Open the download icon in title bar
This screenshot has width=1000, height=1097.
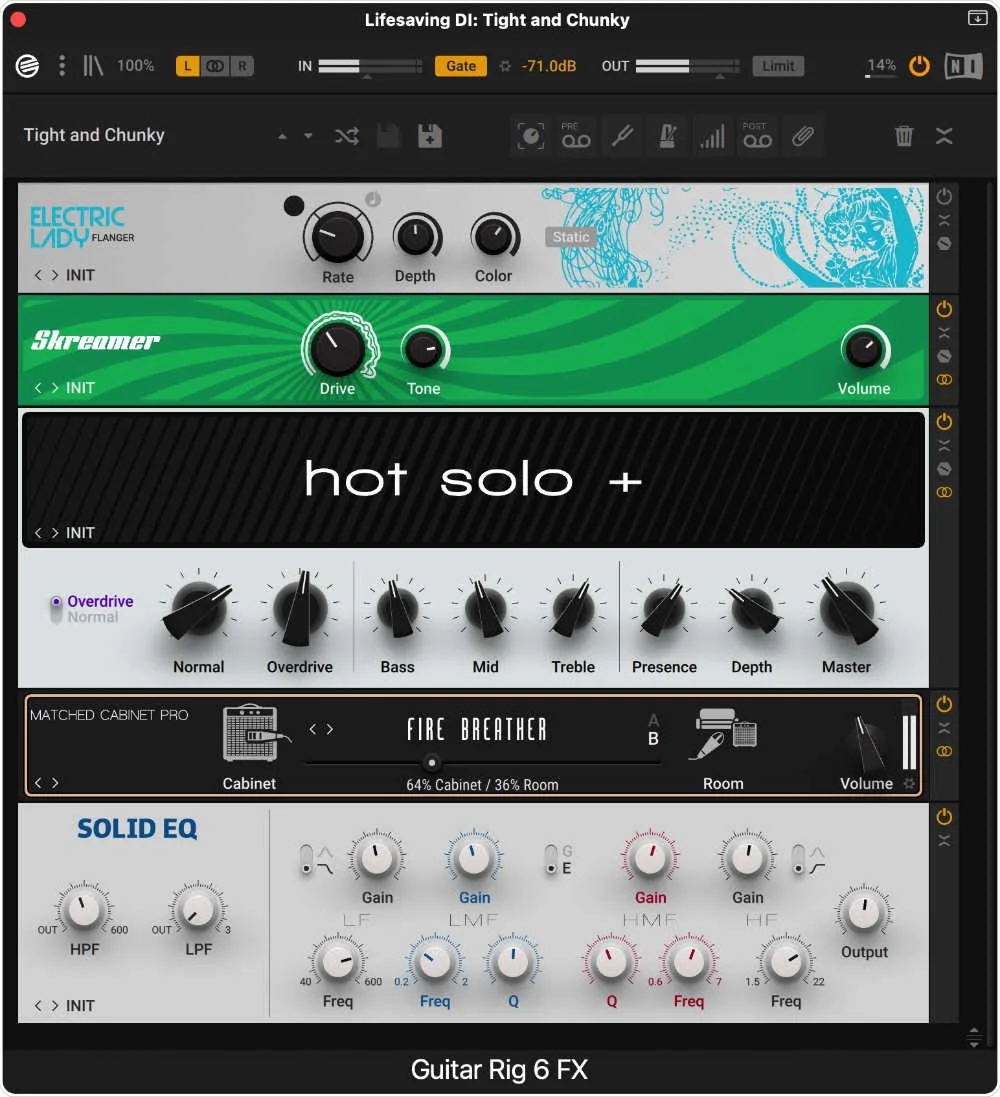pos(978,18)
